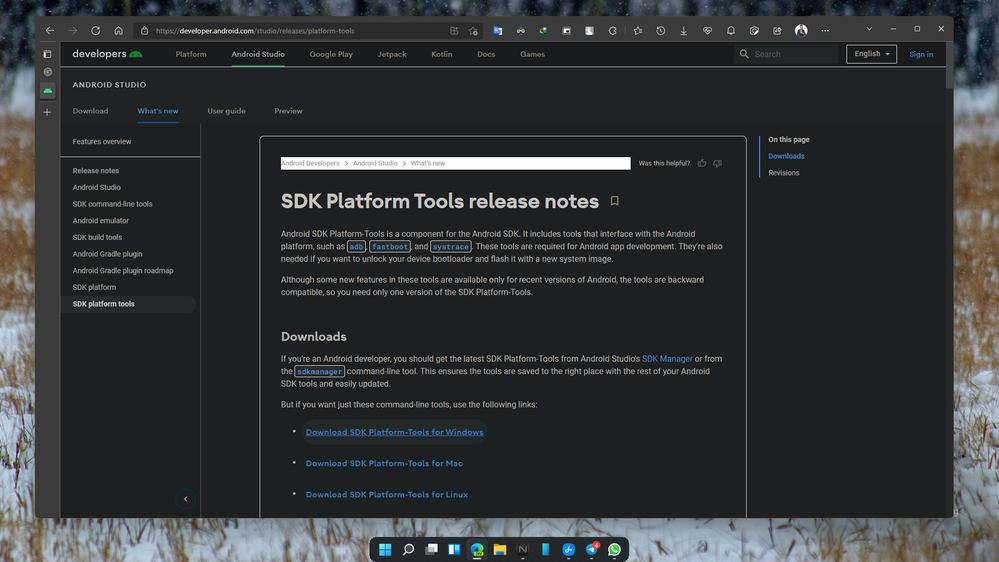This screenshot has width=999, height=562.
Task: Switch to the Preview tab
Action: click(x=288, y=111)
